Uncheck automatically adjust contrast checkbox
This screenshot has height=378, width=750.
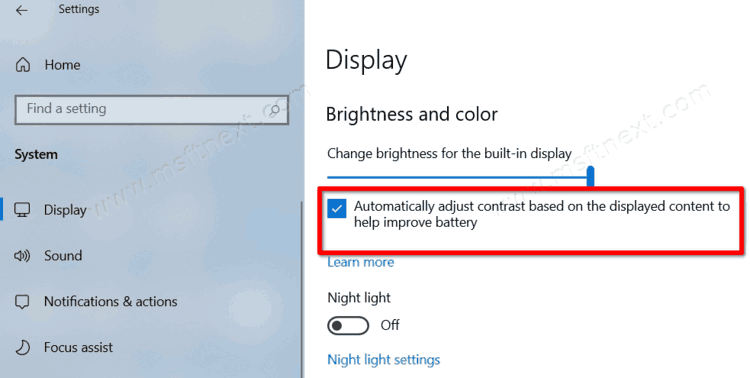pos(337,209)
